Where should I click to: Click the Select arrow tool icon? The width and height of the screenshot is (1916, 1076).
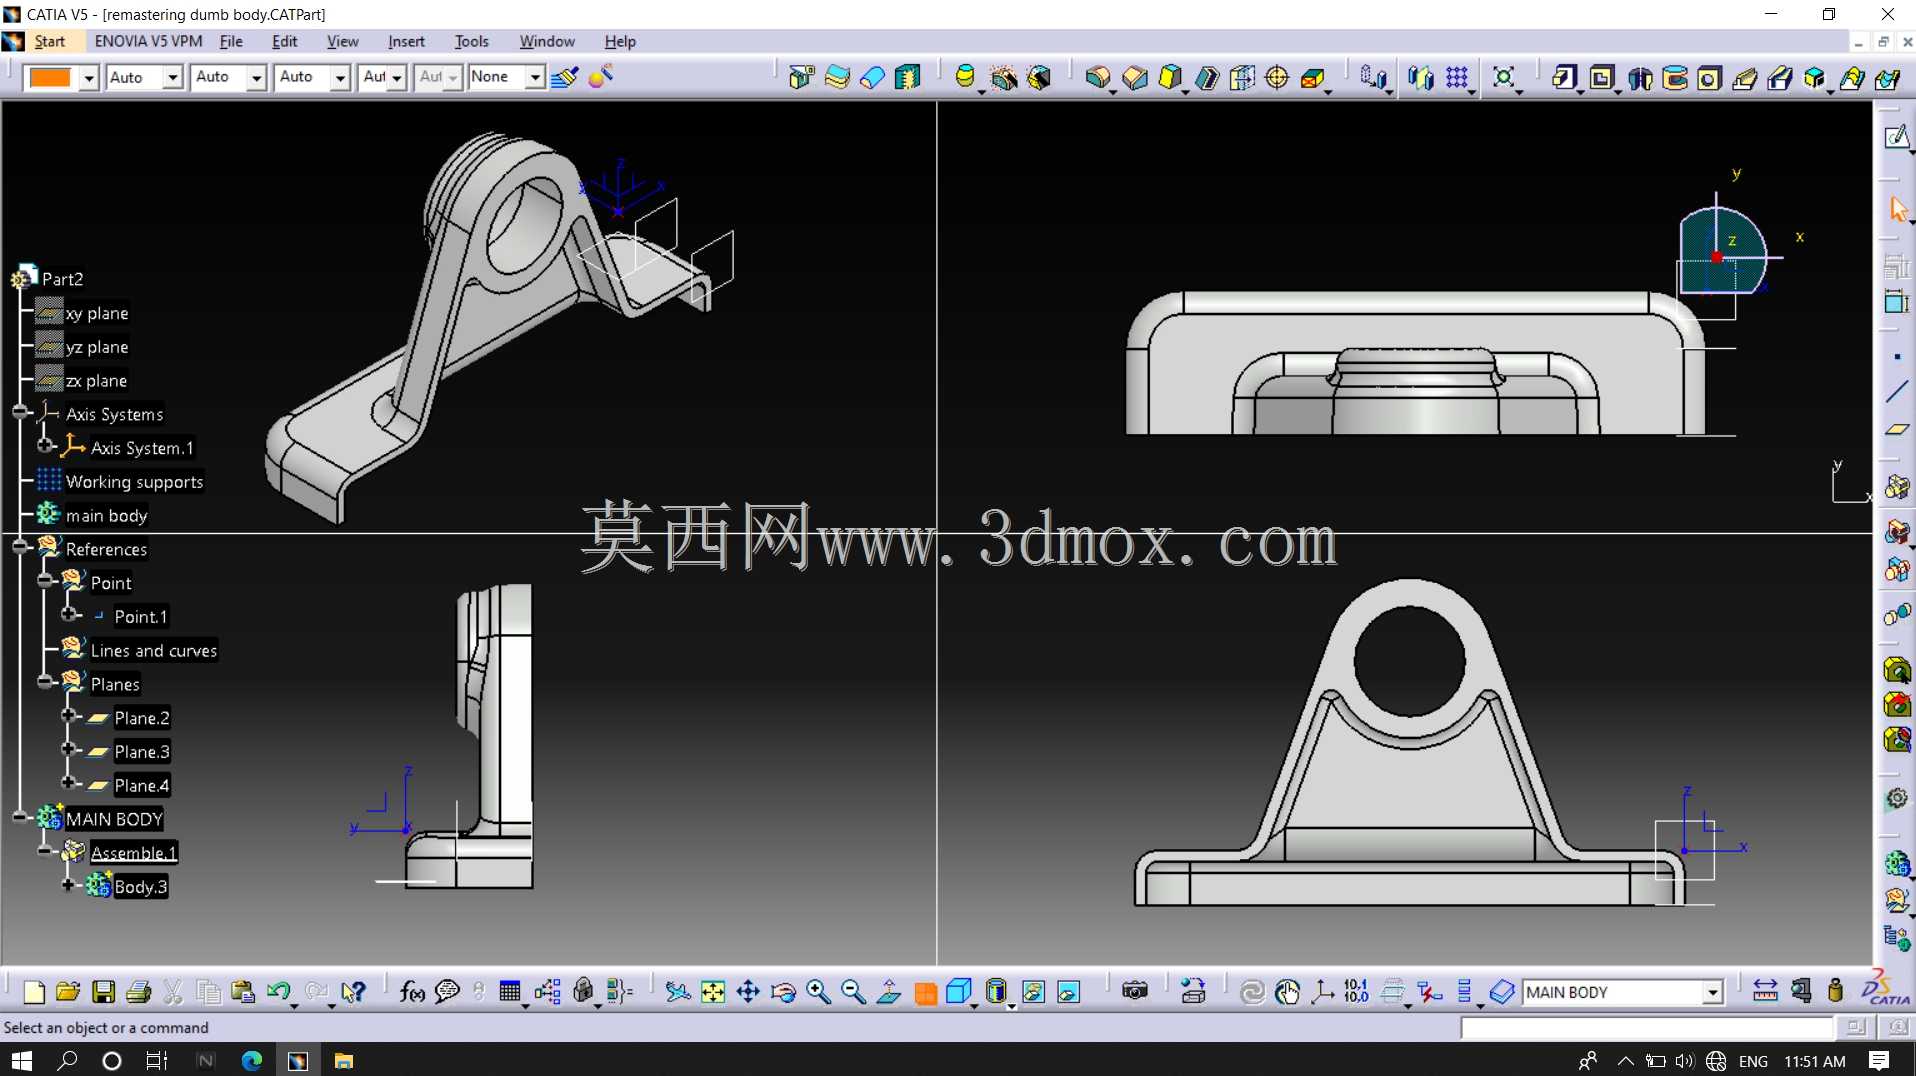coord(1897,209)
